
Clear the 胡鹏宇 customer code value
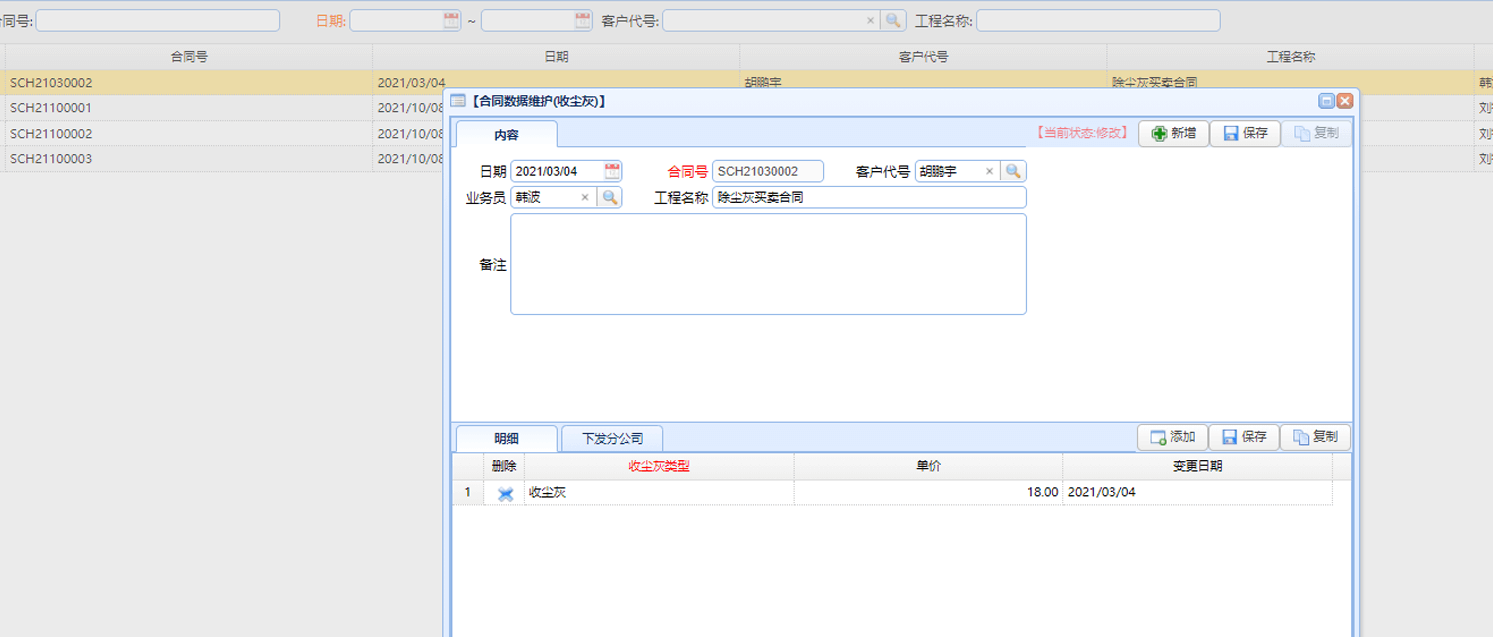click(x=989, y=171)
